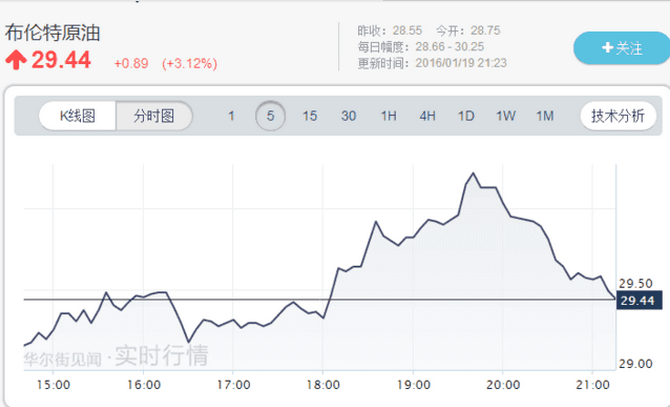The image size is (670, 407).
Task: Choose the 1M timeframe
Action: [545, 116]
